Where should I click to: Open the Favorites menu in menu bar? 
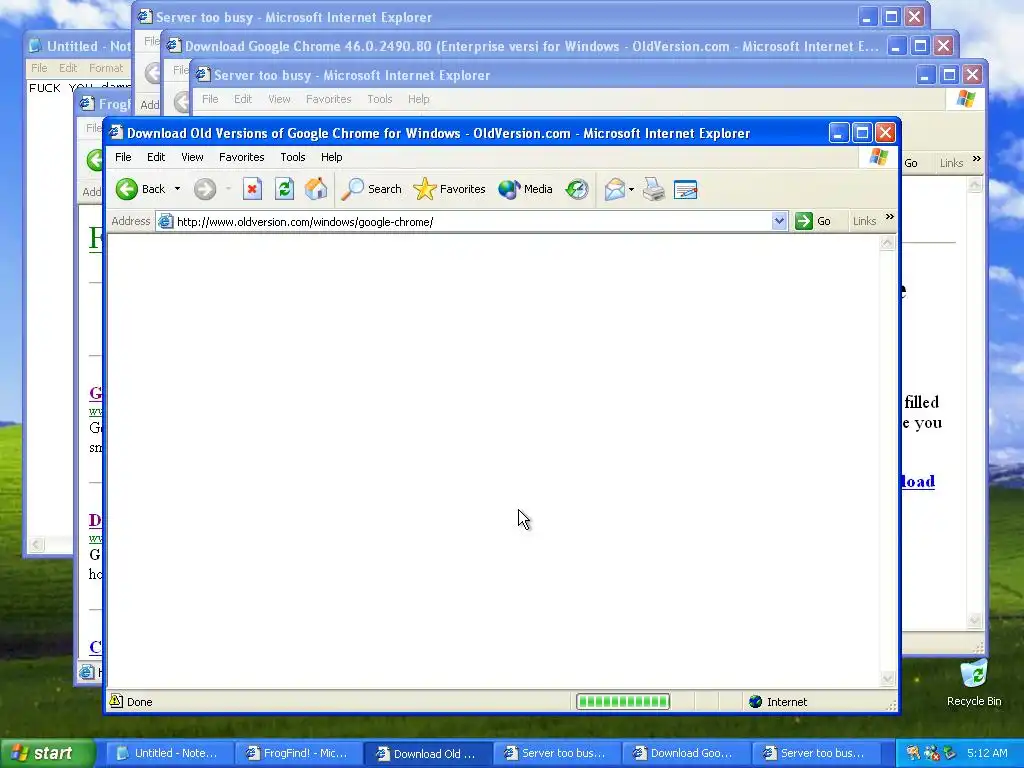(242, 157)
